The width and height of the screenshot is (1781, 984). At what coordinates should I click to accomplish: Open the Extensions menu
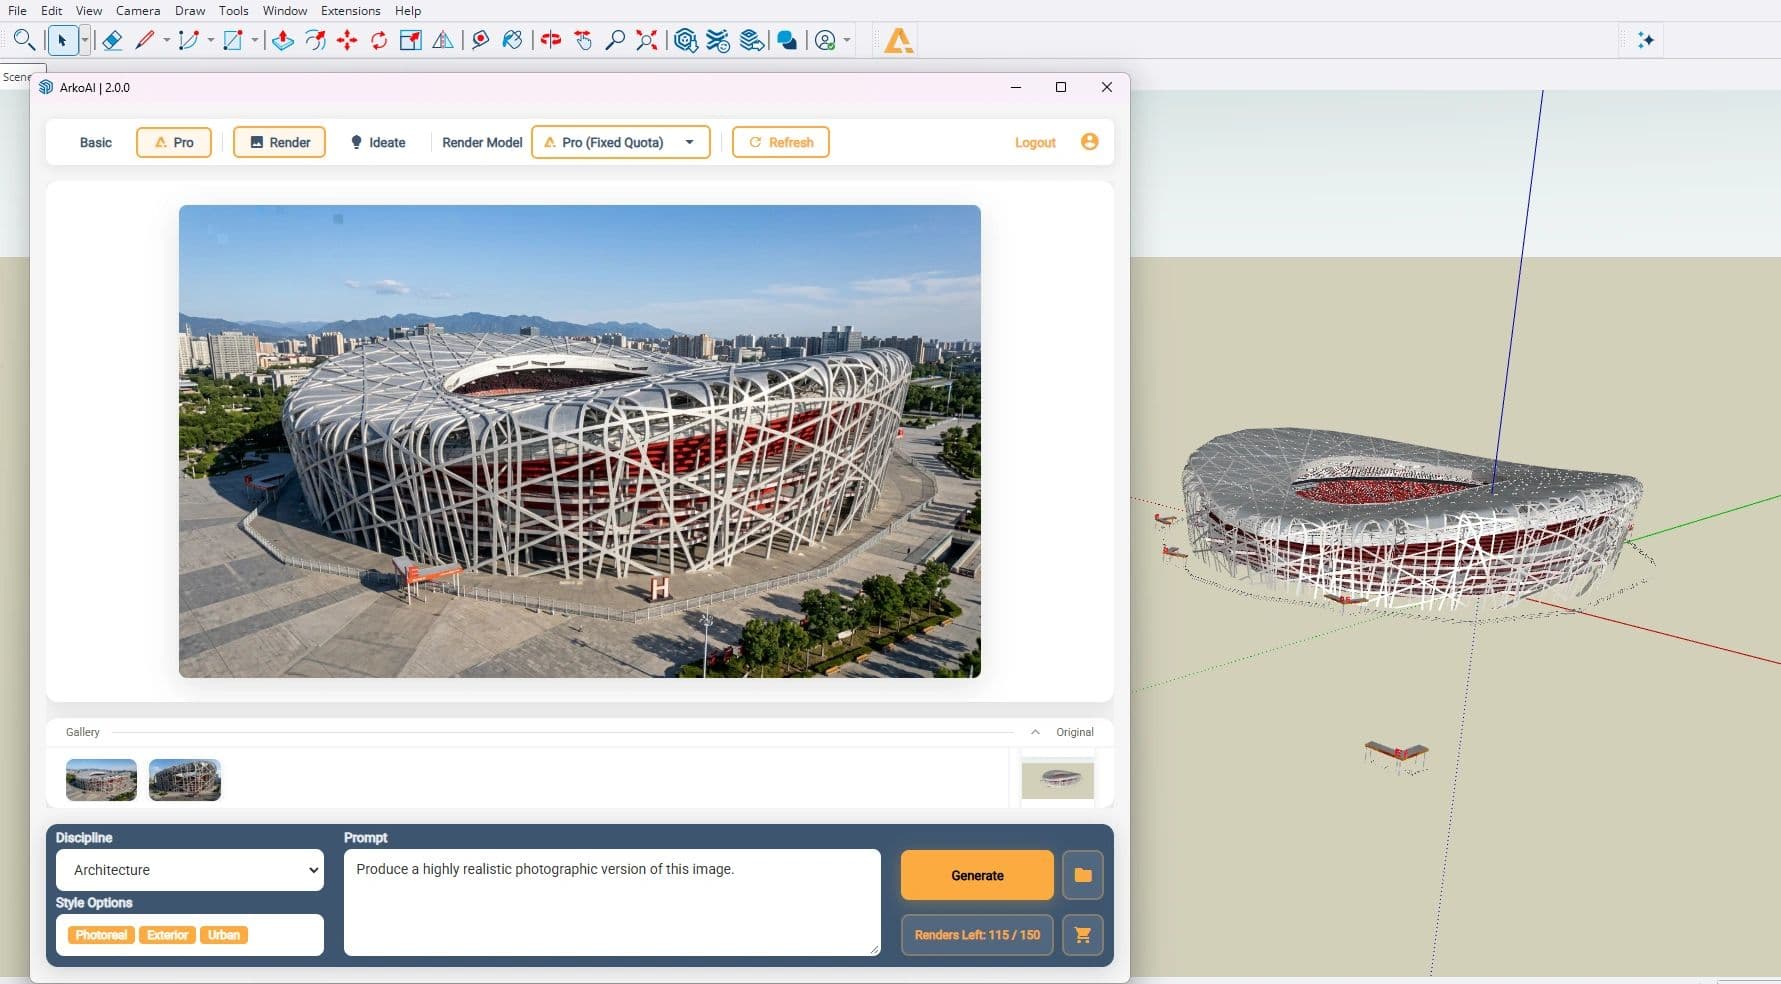click(350, 10)
